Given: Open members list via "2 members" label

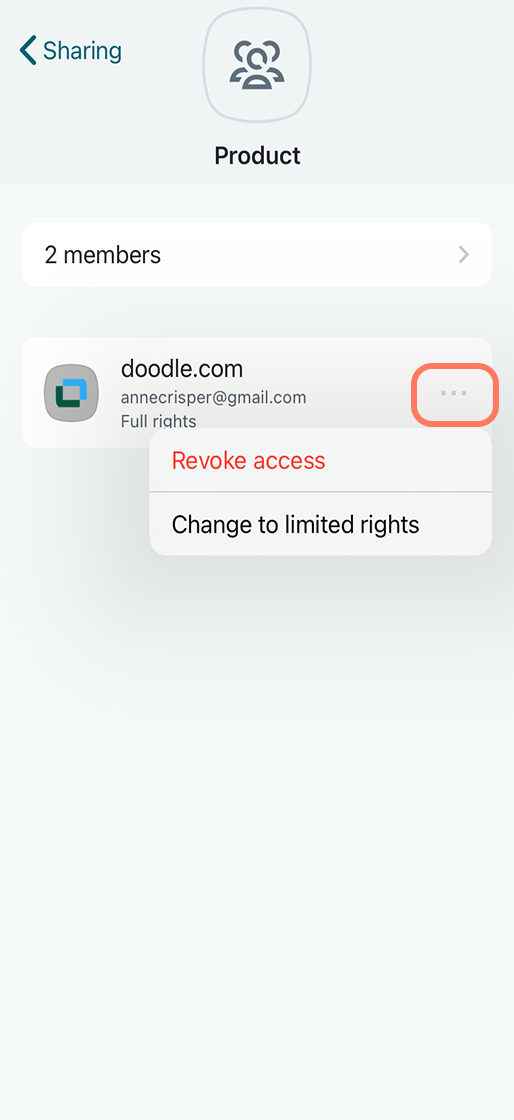Looking at the screenshot, I should point(103,254).
